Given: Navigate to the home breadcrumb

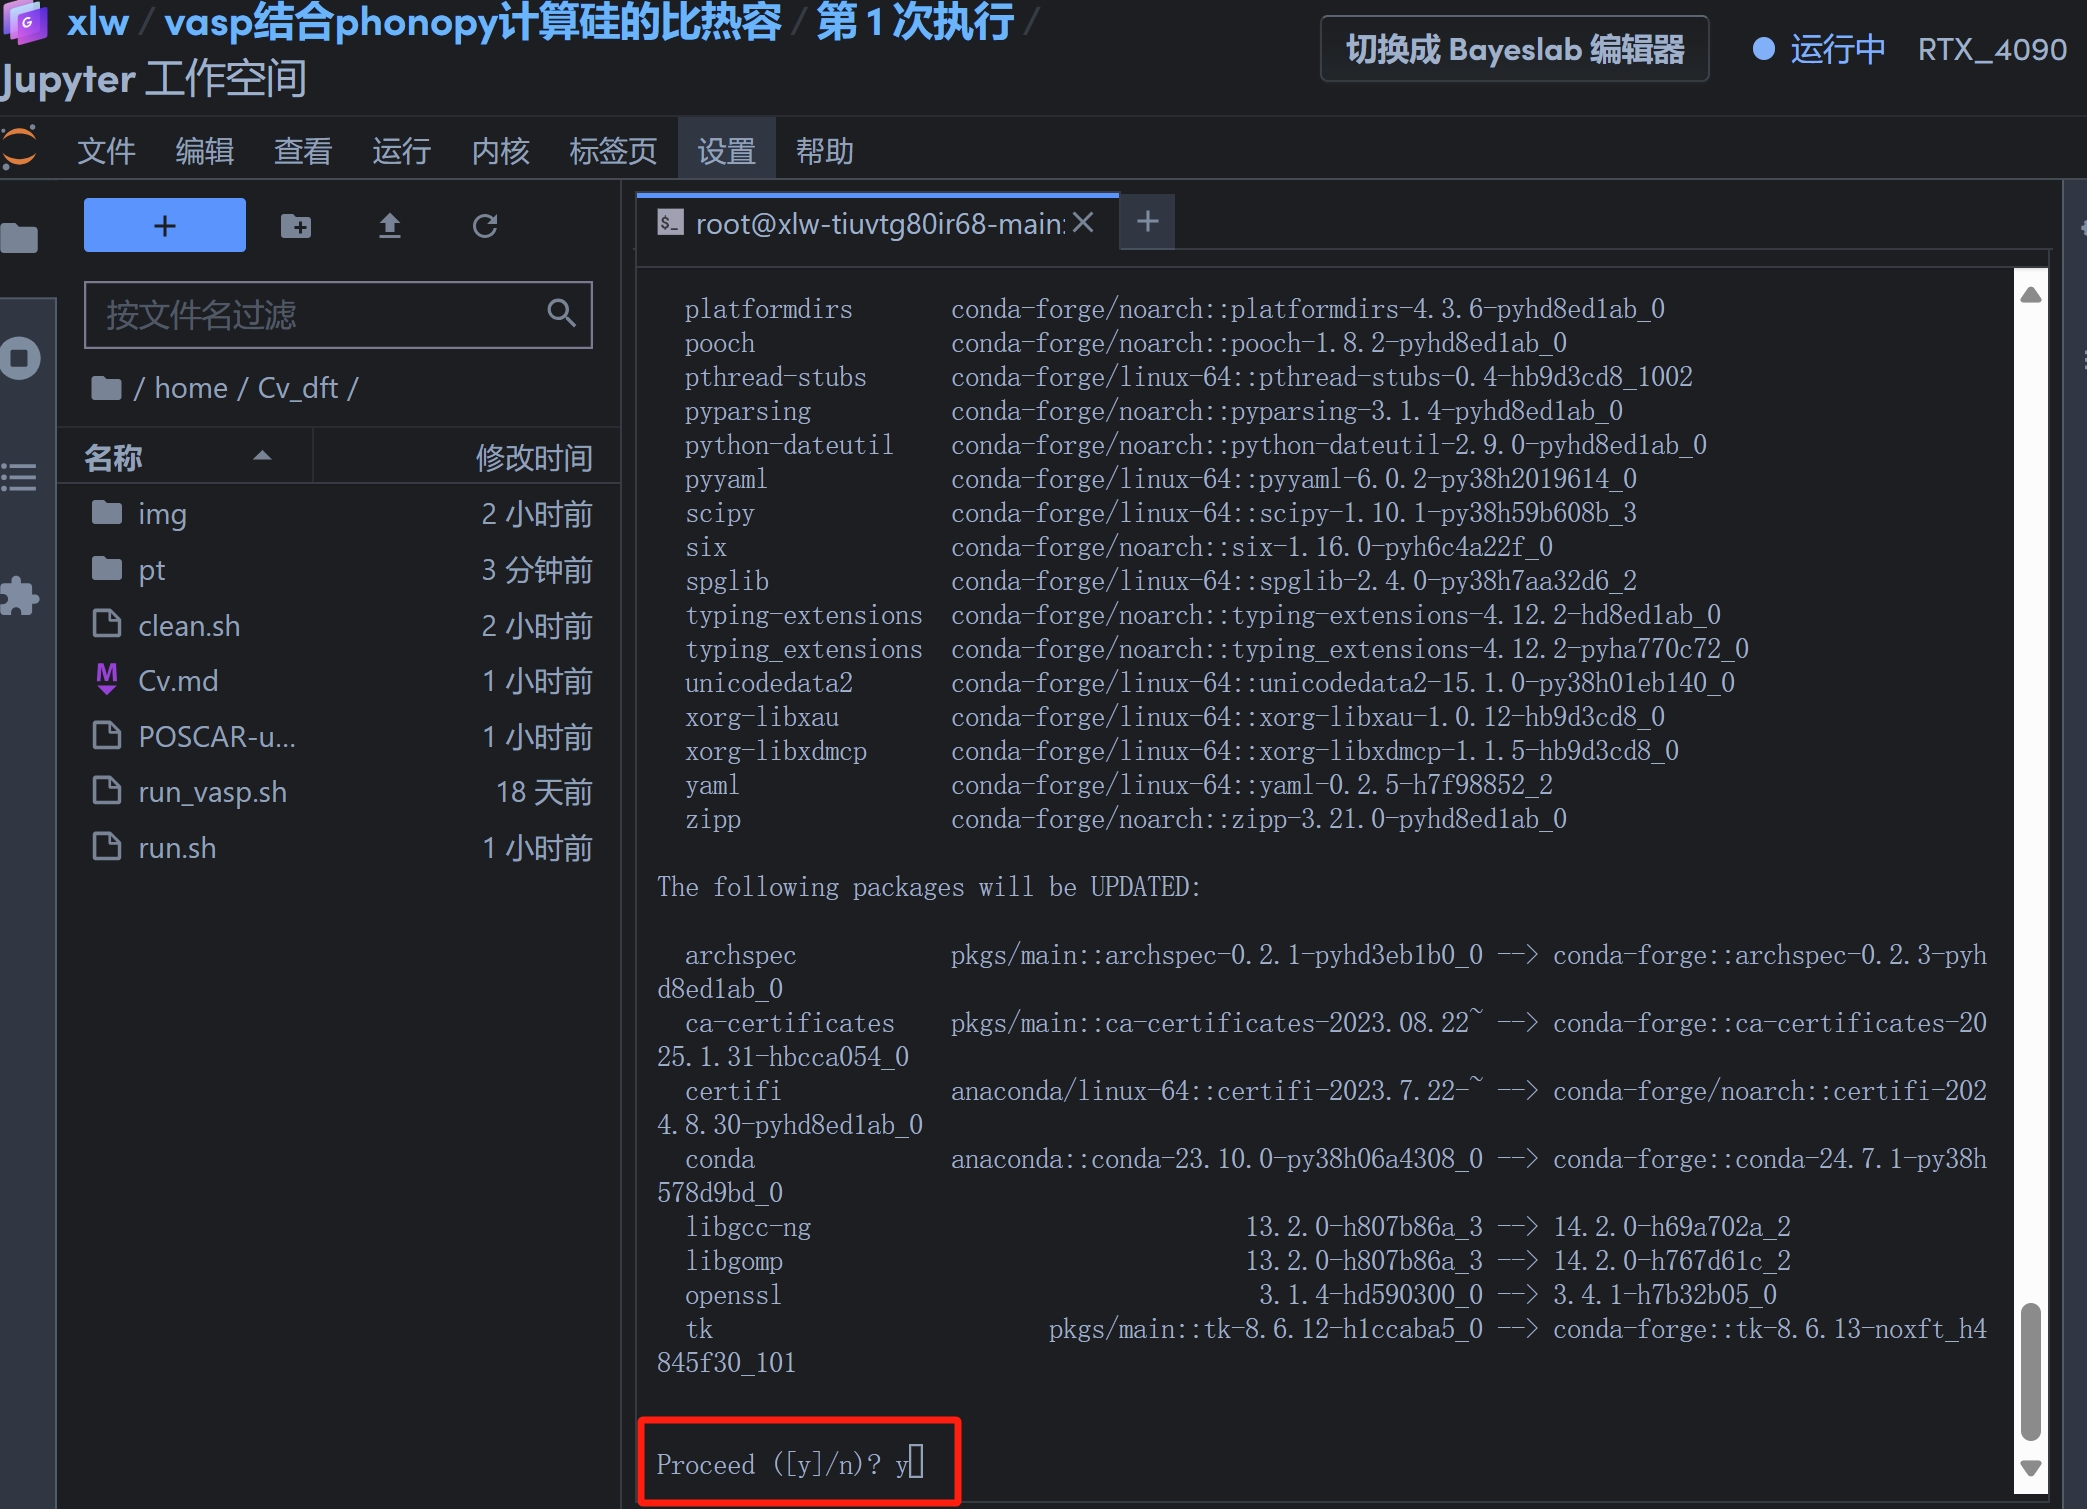Looking at the screenshot, I should [x=191, y=388].
